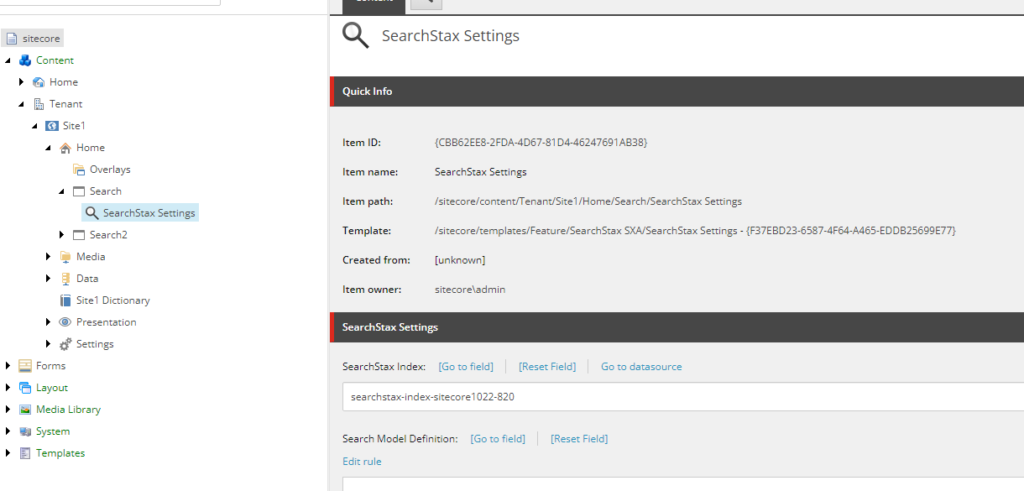Viewport: 1024px width, 491px height.
Task: Expand the Data tree node
Action: click(x=48, y=279)
